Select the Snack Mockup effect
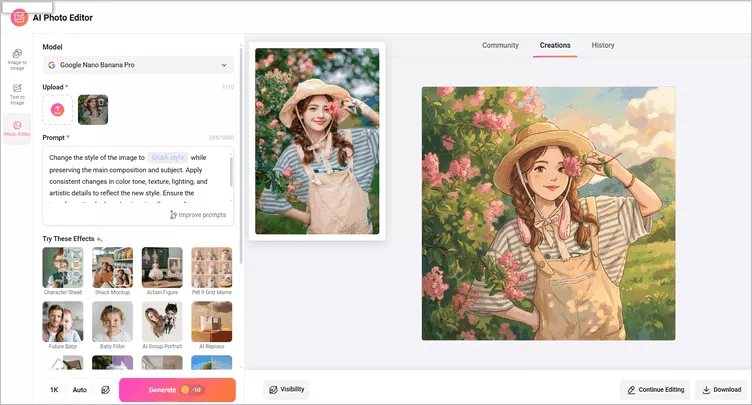 click(x=112, y=271)
